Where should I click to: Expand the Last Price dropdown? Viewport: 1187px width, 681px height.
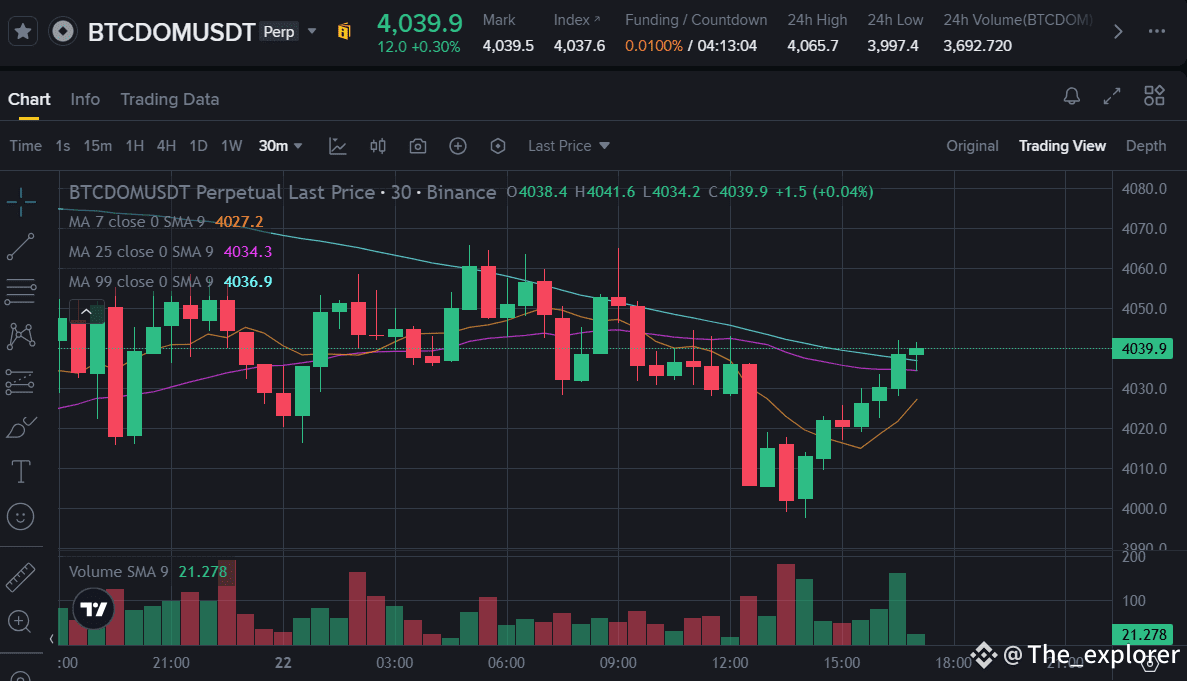coord(568,145)
